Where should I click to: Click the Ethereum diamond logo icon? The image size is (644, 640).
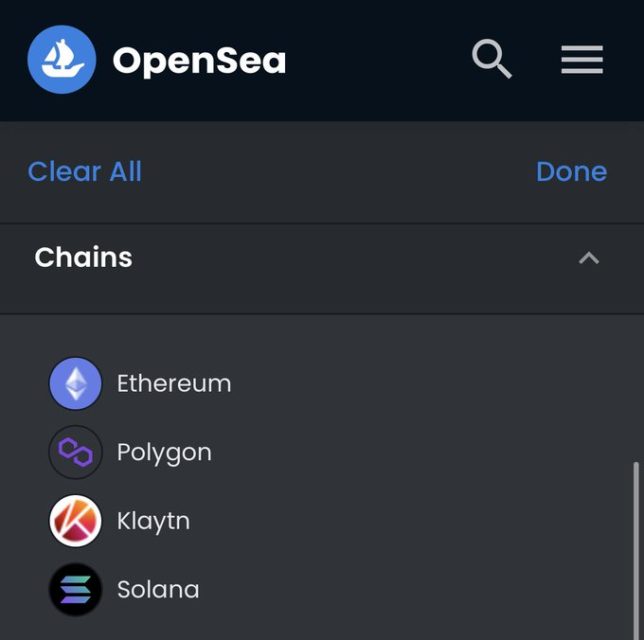75,383
